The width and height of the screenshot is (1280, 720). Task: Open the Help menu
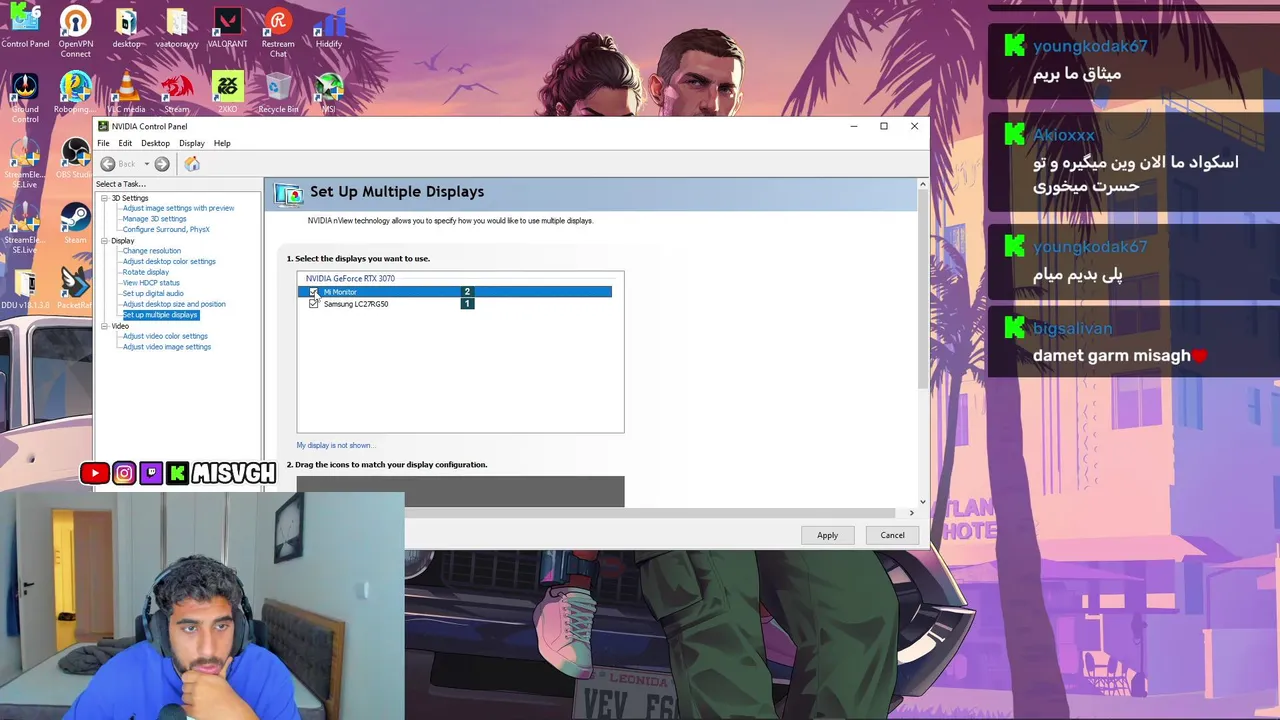tap(222, 143)
